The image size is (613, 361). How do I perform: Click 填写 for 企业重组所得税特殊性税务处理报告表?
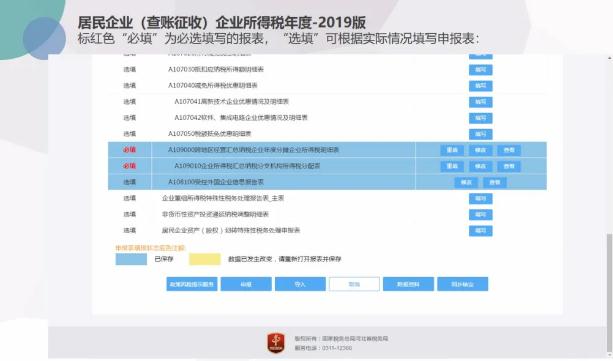[480, 199]
